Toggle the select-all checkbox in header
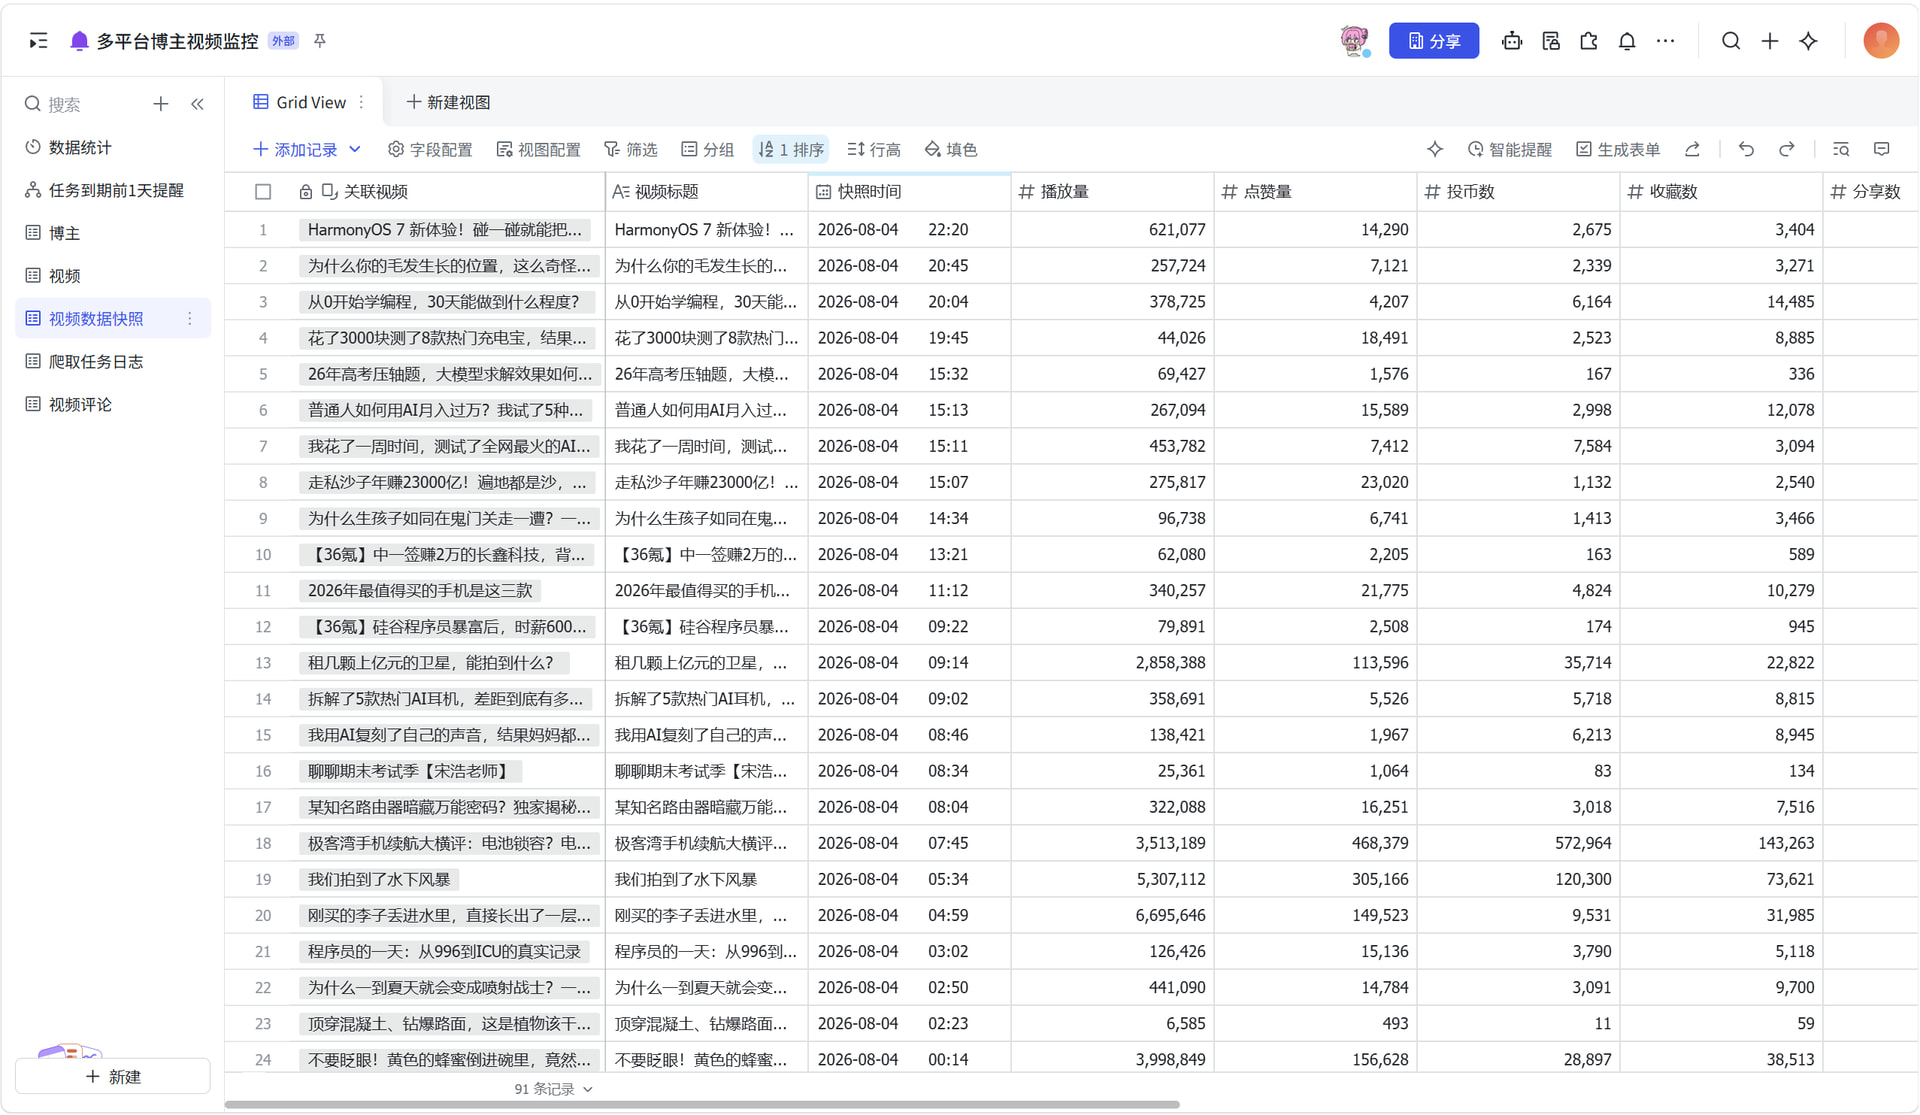The width and height of the screenshot is (1920, 1115). pyautogui.click(x=263, y=192)
